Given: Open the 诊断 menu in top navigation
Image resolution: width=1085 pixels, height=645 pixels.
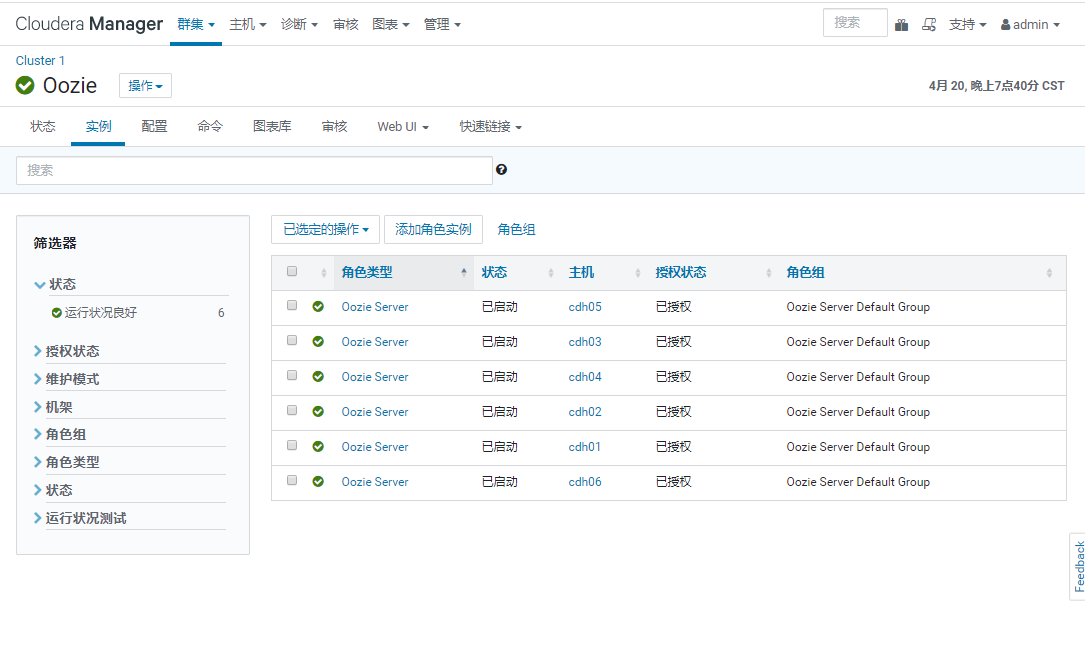Looking at the screenshot, I should [299, 25].
